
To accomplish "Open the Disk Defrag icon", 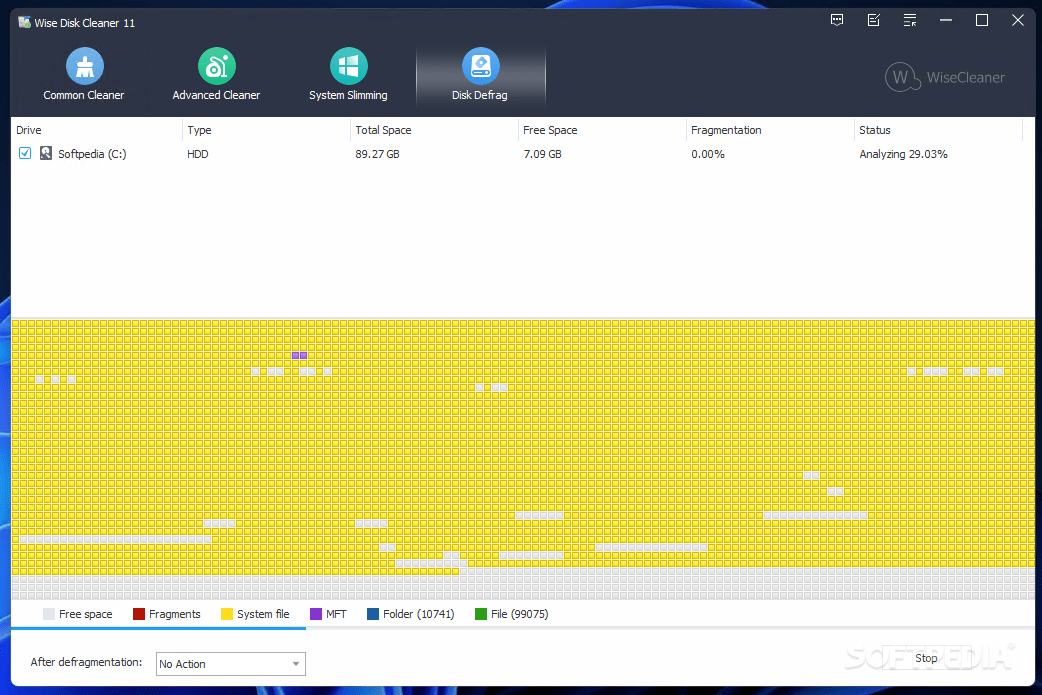I will click(x=480, y=66).
